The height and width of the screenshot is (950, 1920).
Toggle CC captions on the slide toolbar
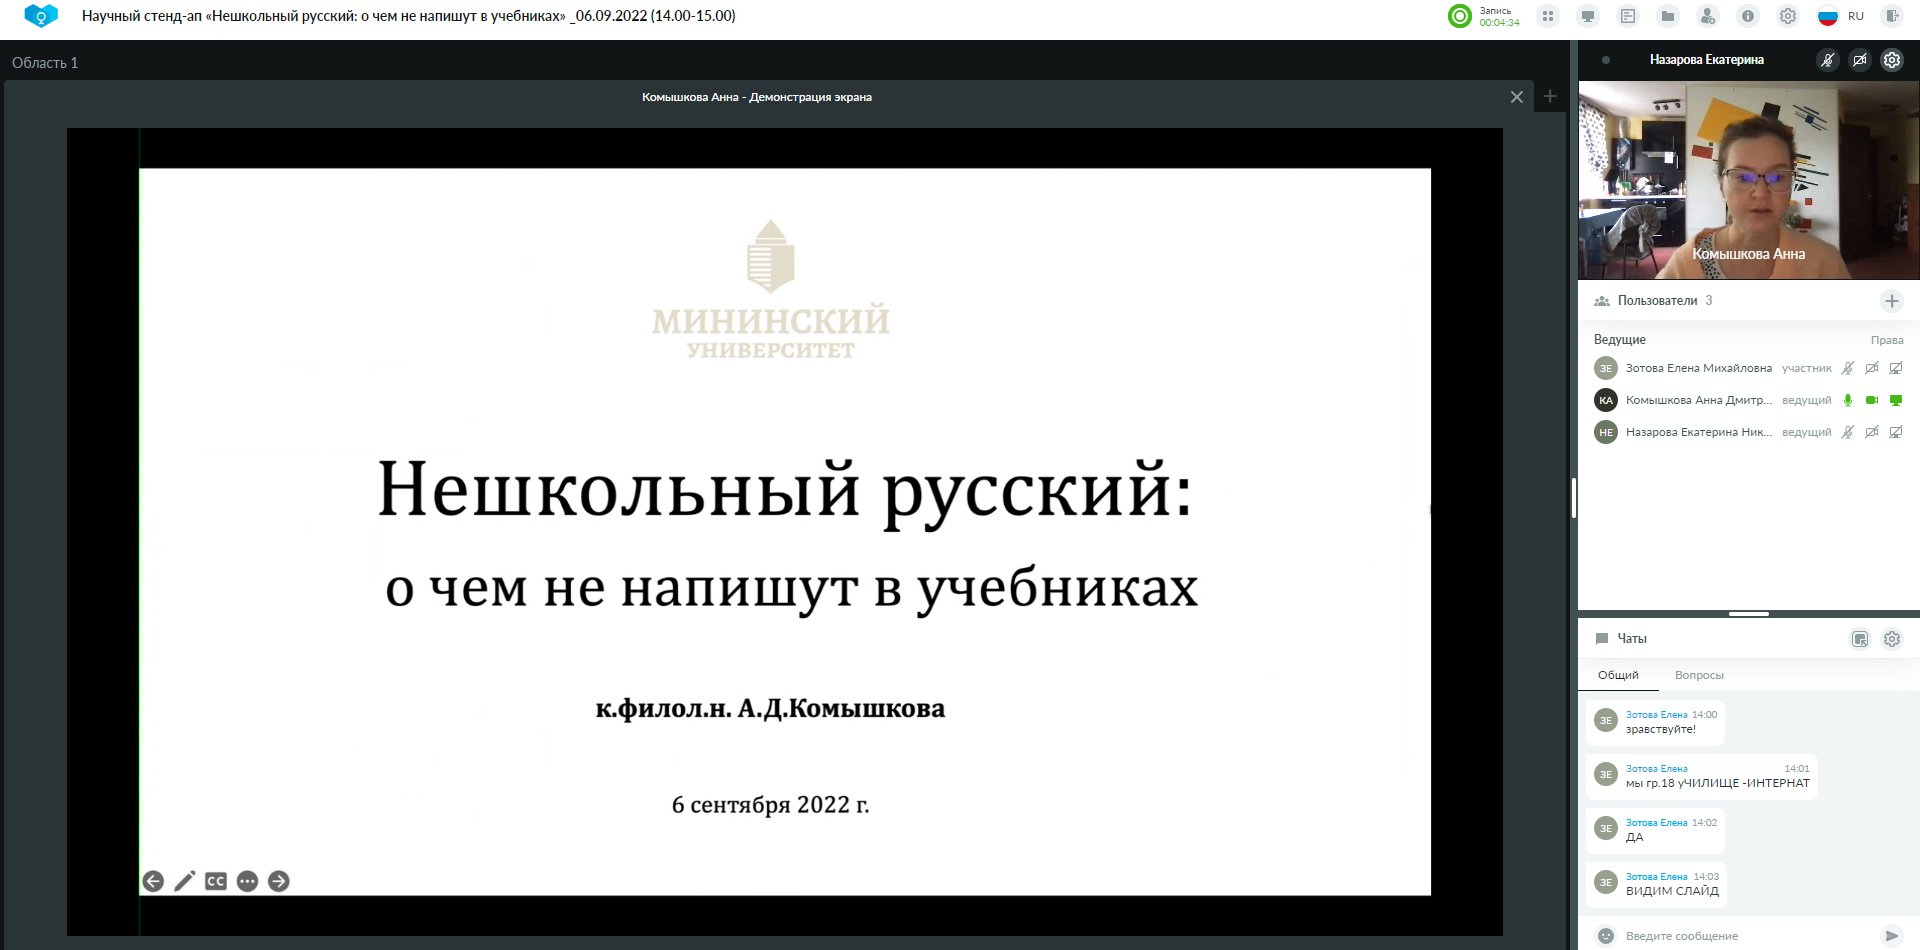[x=216, y=881]
